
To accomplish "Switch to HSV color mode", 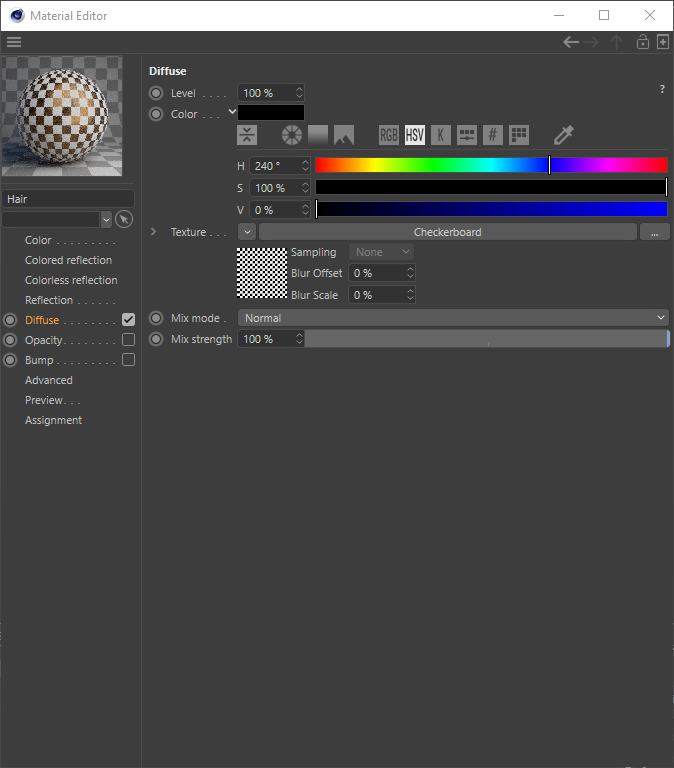I will tap(415, 135).
